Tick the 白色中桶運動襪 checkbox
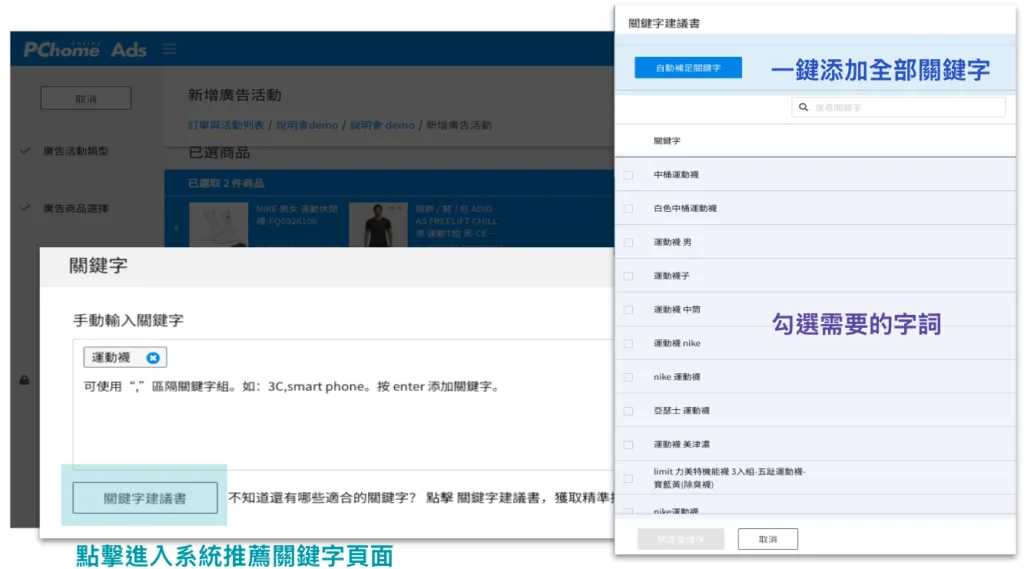Viewport: 1024px width, 569px height. coord(628,208)
